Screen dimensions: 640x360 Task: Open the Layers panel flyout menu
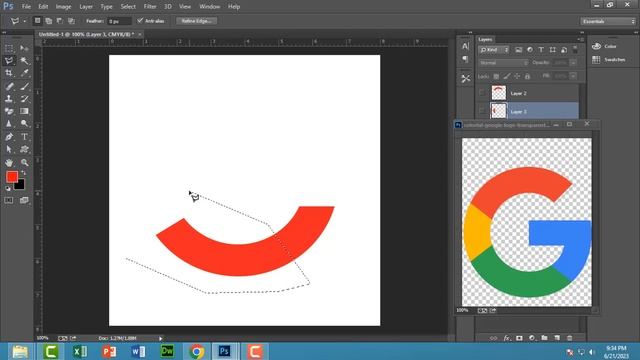(581, 39)
